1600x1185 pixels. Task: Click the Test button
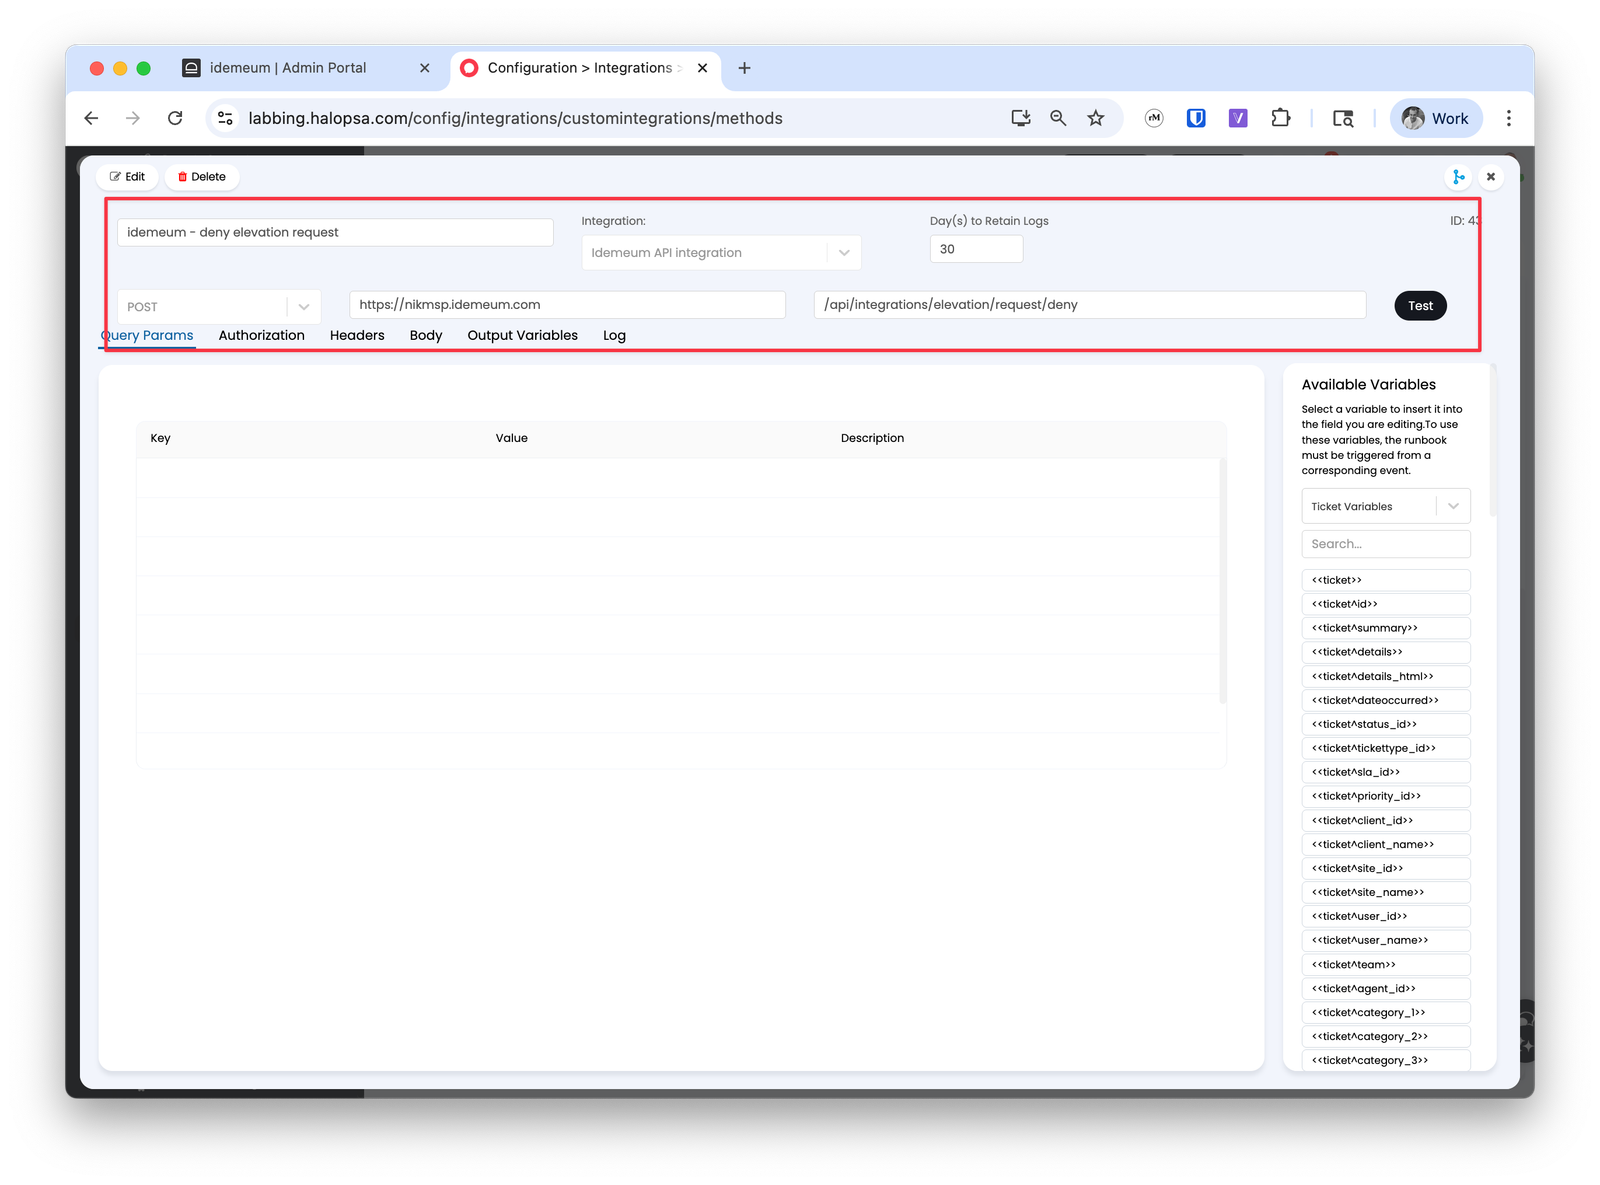pyautogui.click(x=1420, y=306)
